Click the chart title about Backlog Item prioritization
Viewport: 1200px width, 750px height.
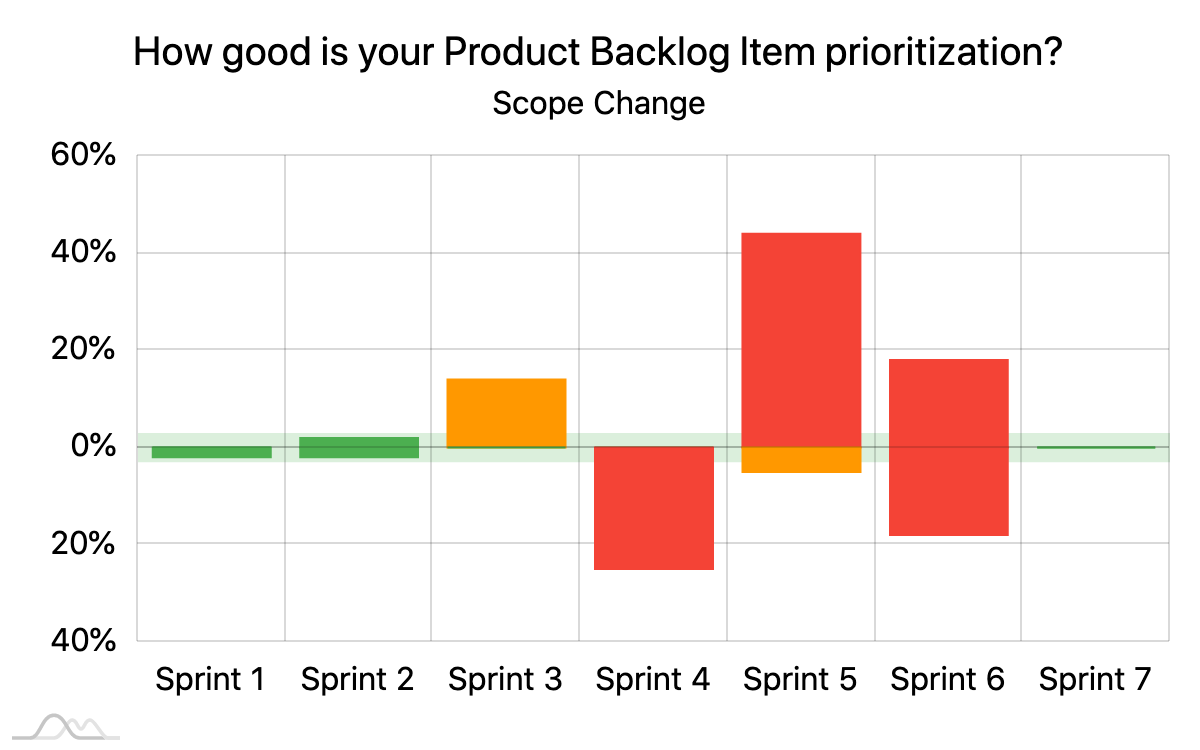[597, 53]
